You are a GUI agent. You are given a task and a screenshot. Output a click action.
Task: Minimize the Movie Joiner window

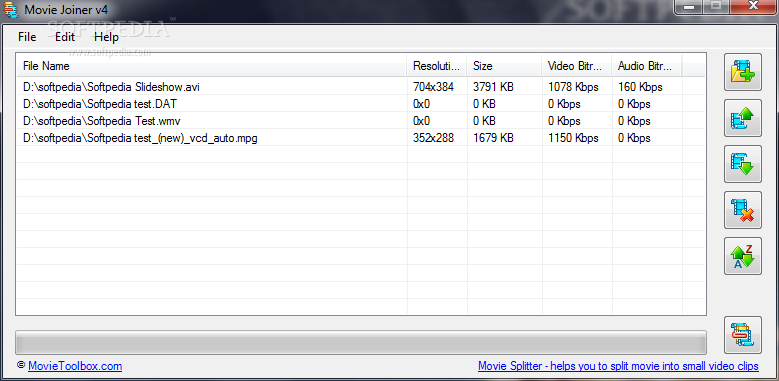[x=690, y=6]
